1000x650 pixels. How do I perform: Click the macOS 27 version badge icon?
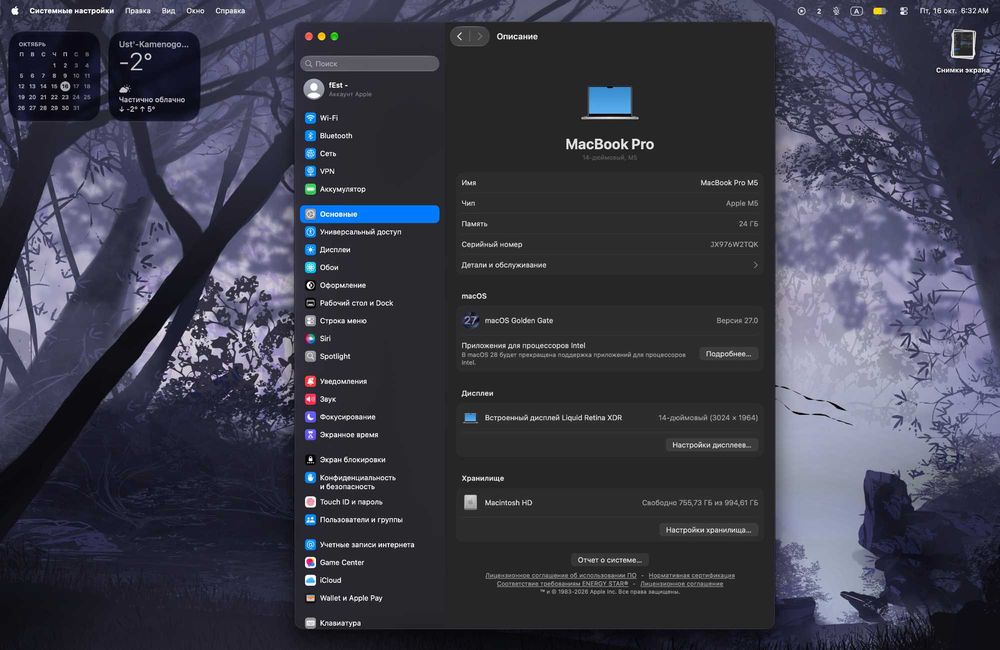(x=471, y=321)
